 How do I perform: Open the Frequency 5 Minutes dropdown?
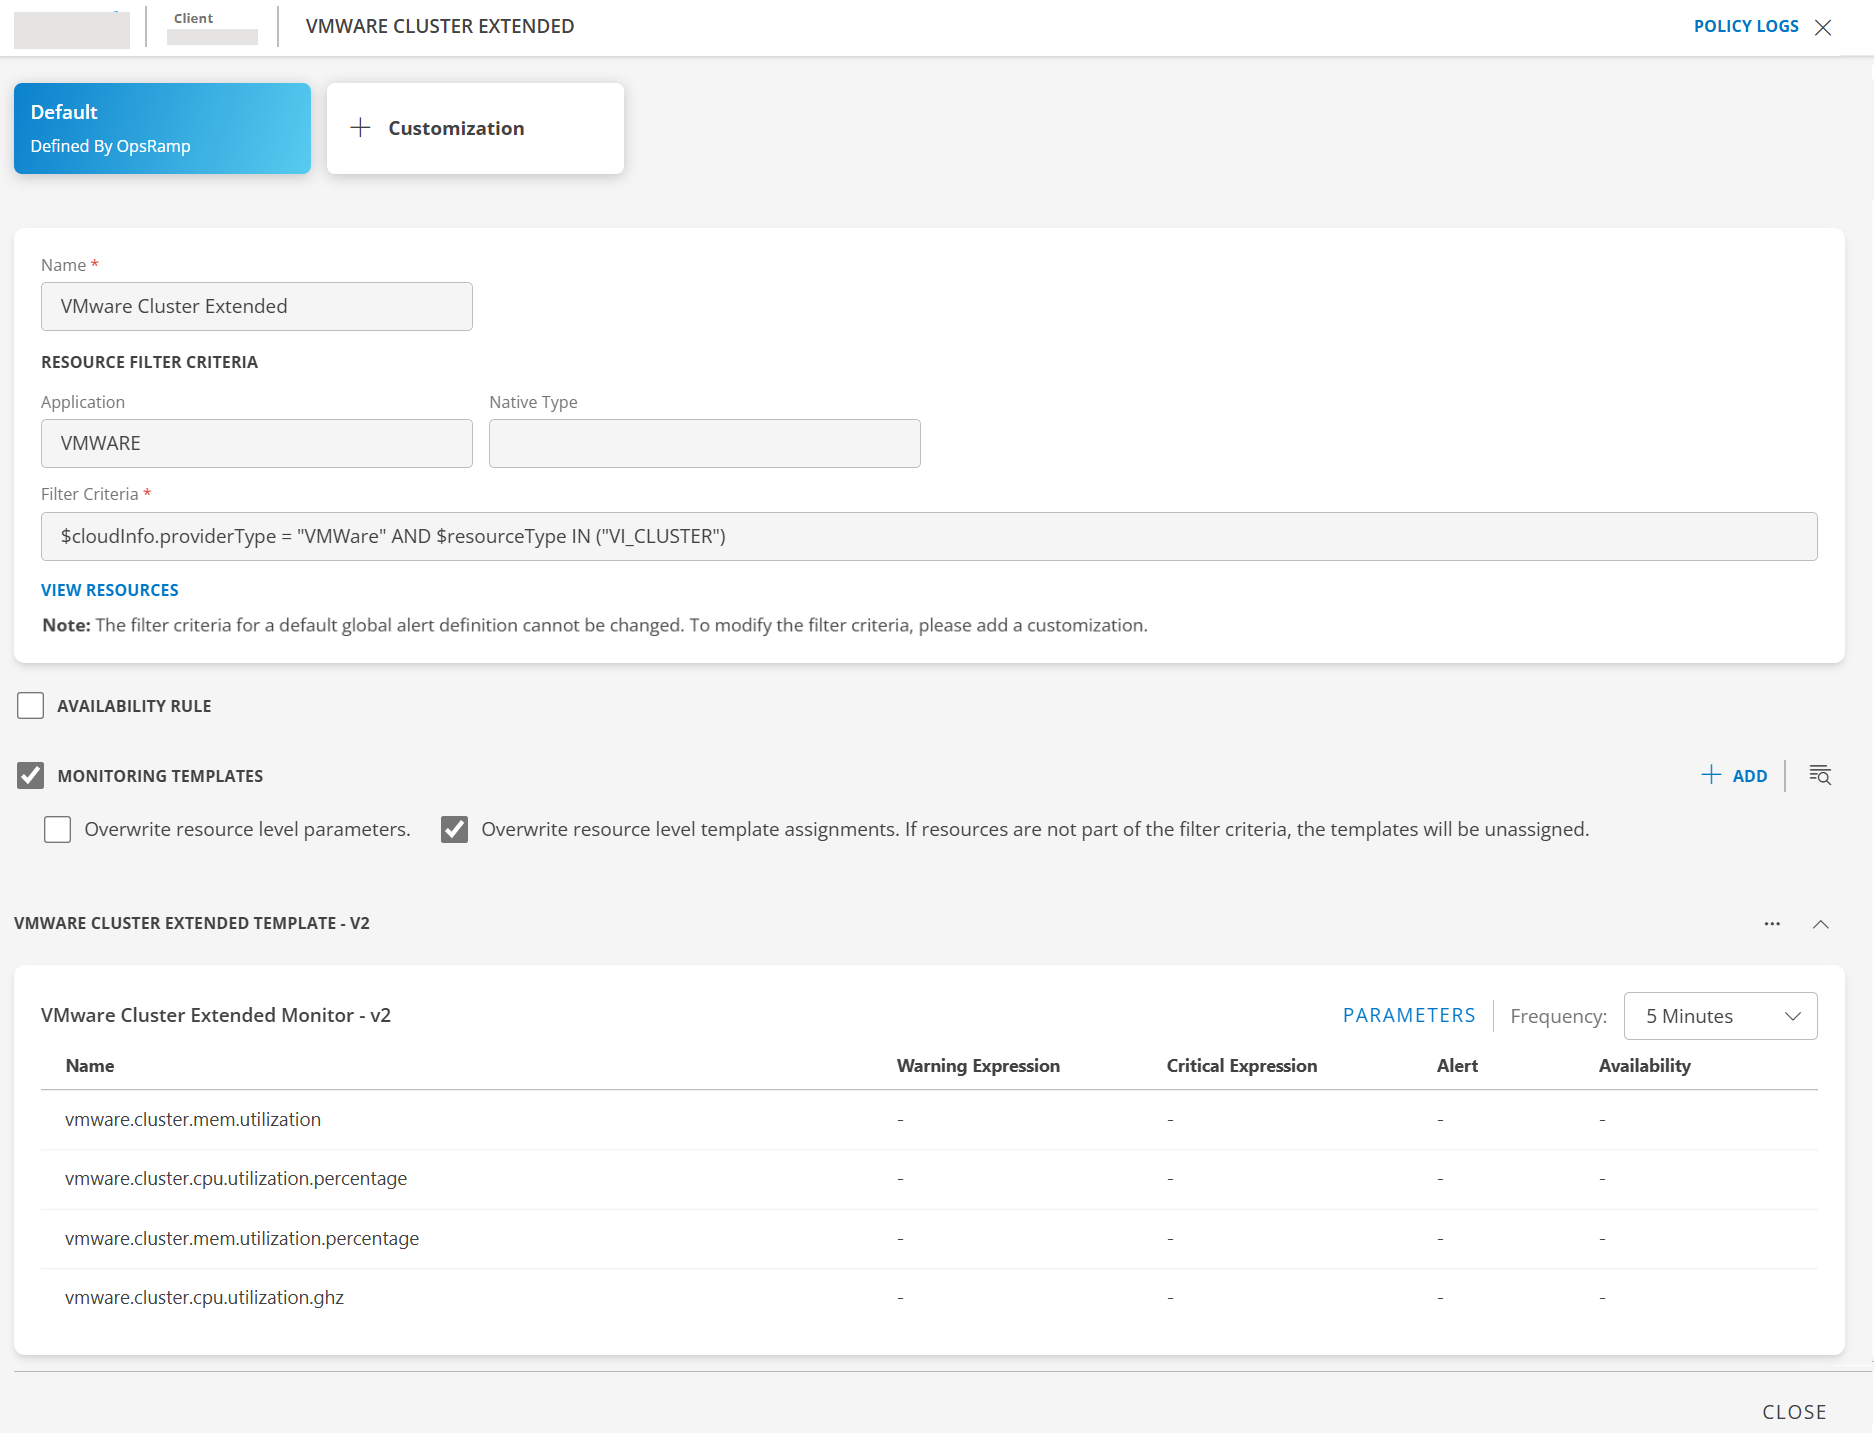pos(1720,1016)
